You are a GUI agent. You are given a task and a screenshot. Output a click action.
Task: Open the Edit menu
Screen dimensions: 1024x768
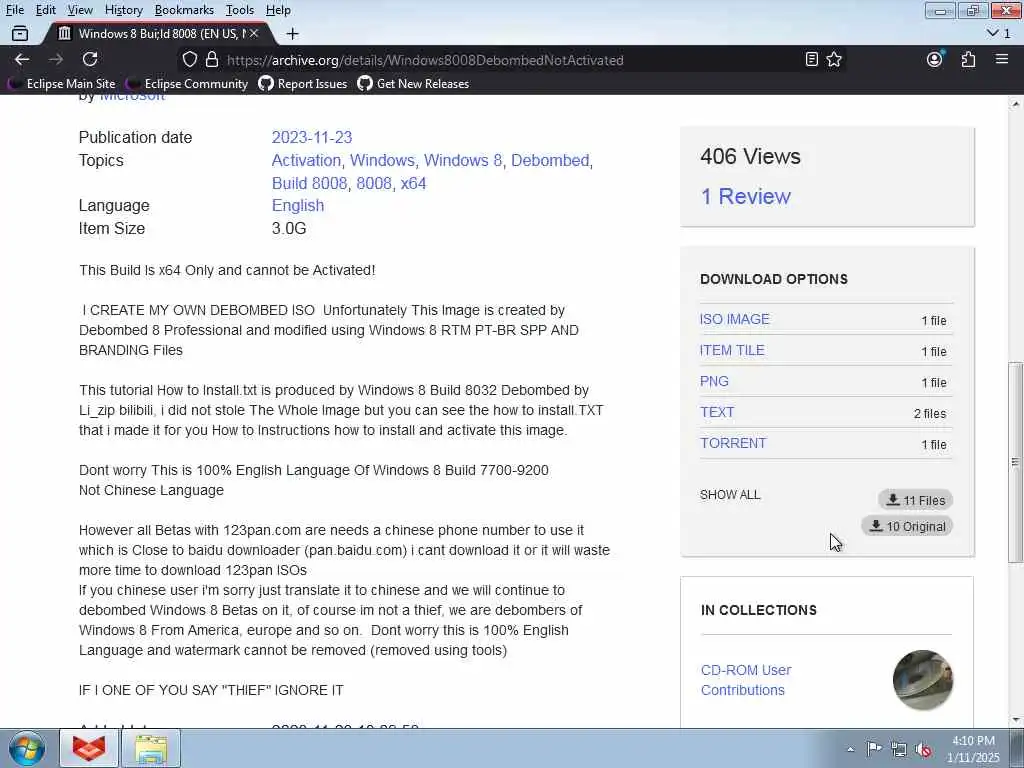[x=45, y=10]
